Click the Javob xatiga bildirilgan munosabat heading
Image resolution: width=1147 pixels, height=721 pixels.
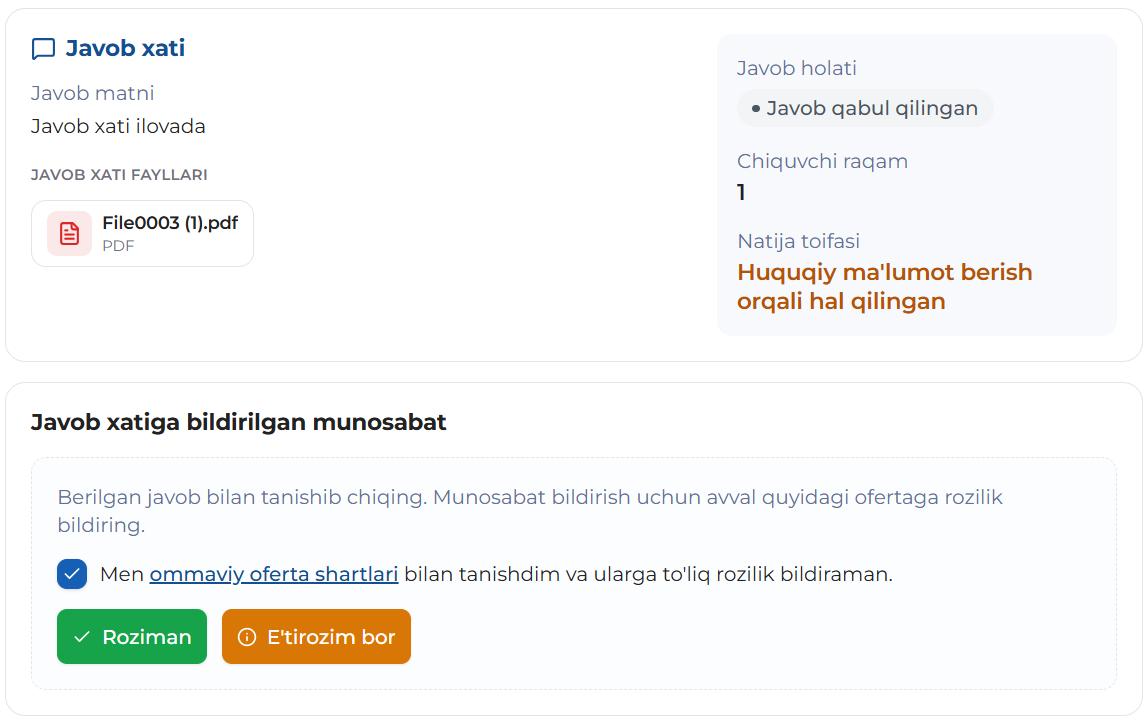[x=238, y=423]
